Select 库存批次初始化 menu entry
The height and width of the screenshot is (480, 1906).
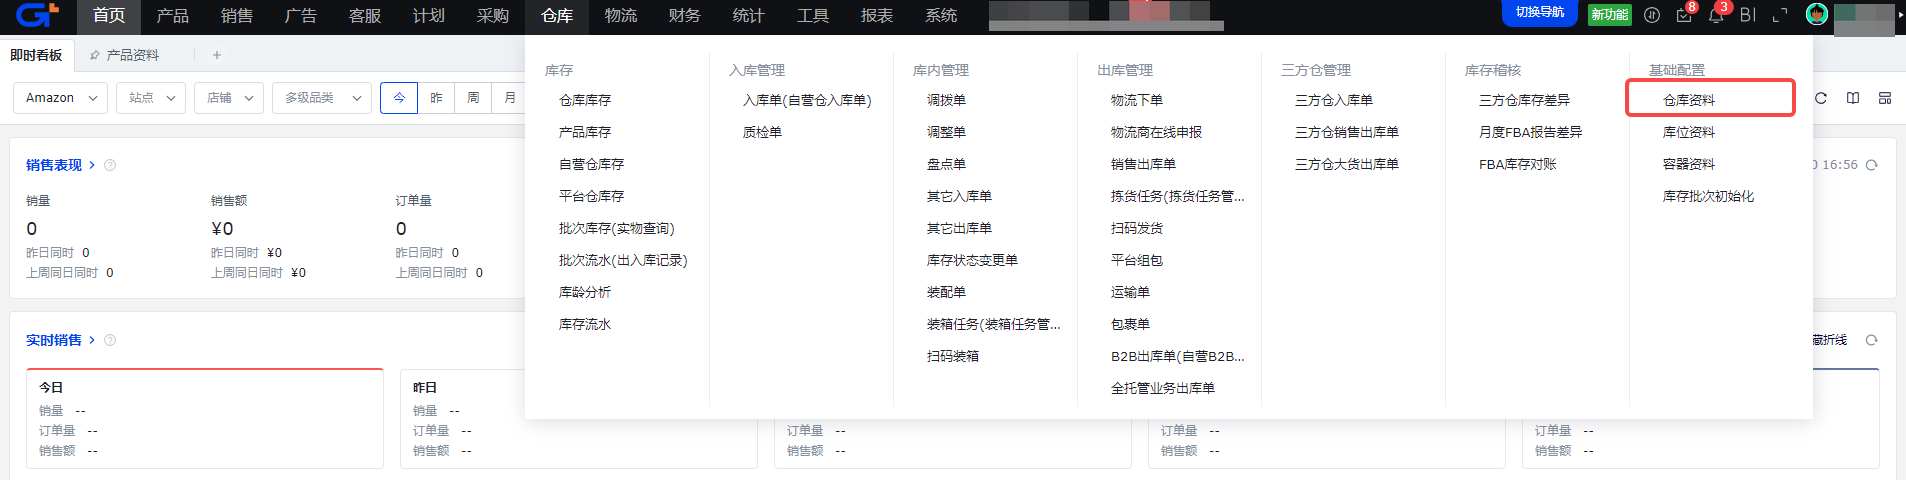tap(1708, 196)
